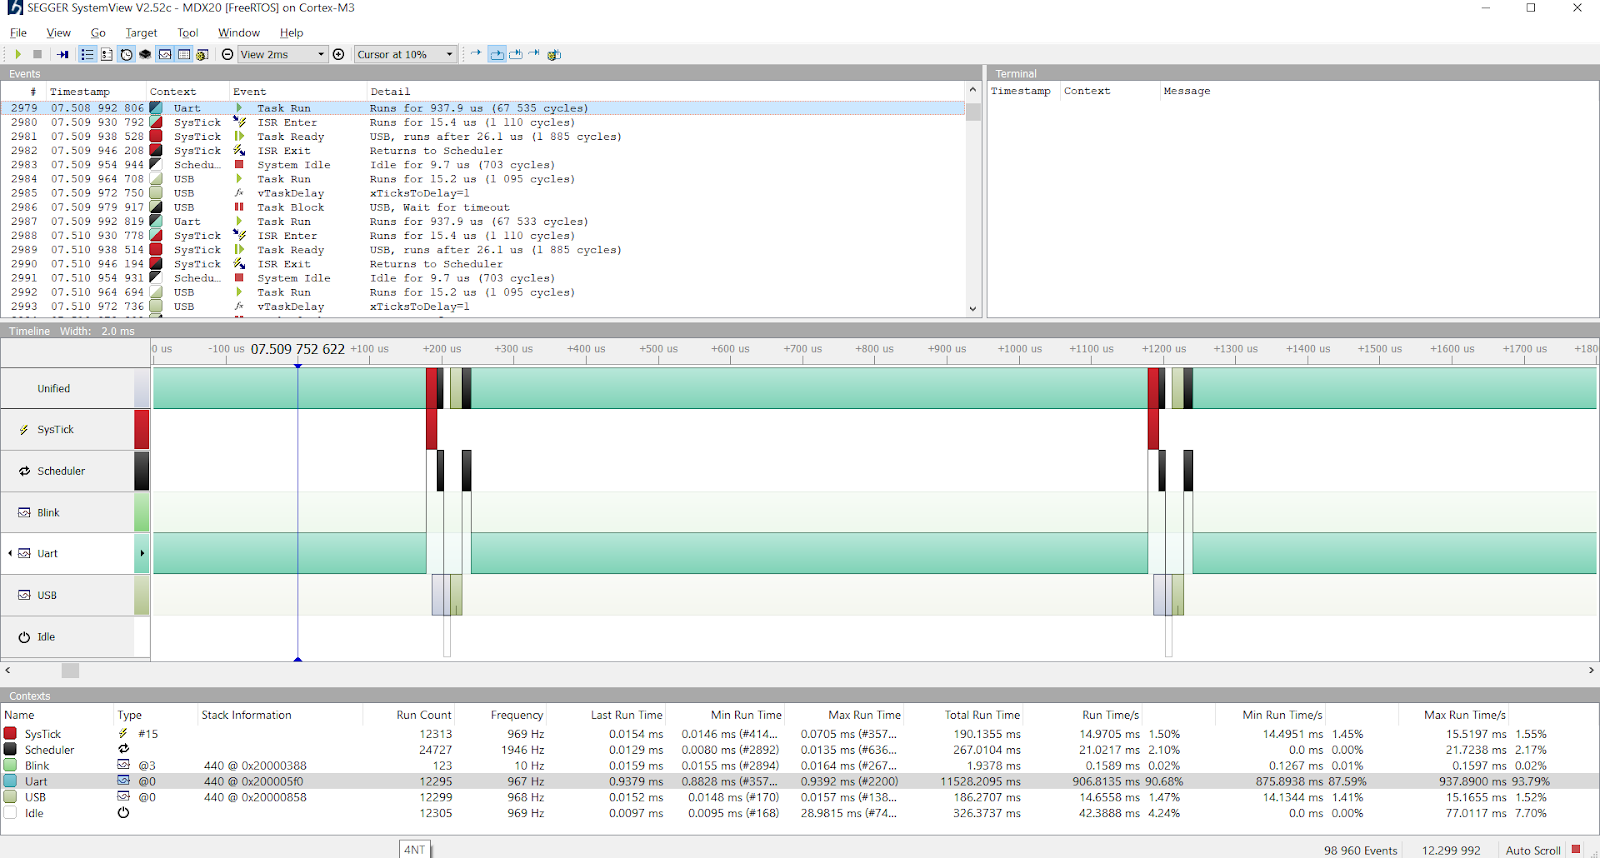Viewport: 1600px width, 858px height.
Task: Click USB's task type icon in Contexts
Action: coord(123,797)
